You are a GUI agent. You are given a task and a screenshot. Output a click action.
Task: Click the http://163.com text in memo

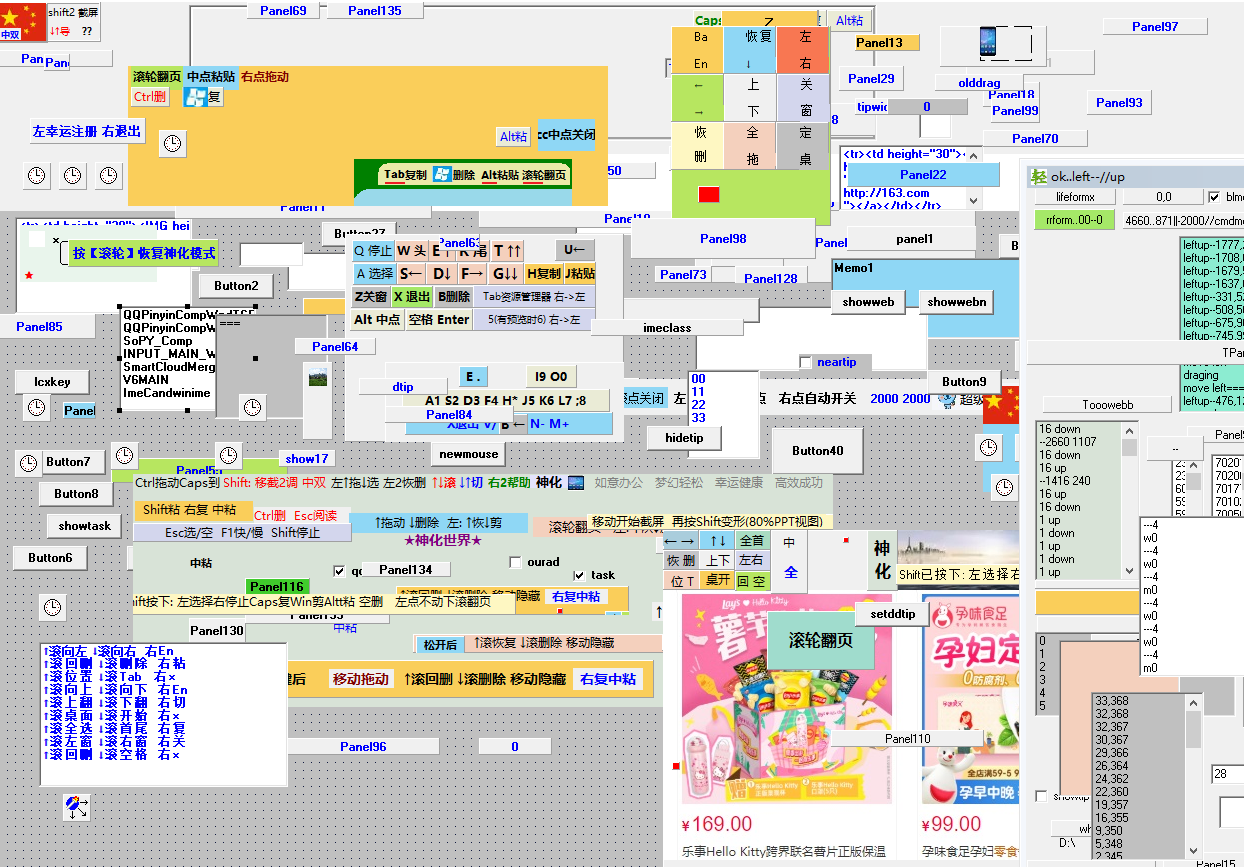[886, 193]
